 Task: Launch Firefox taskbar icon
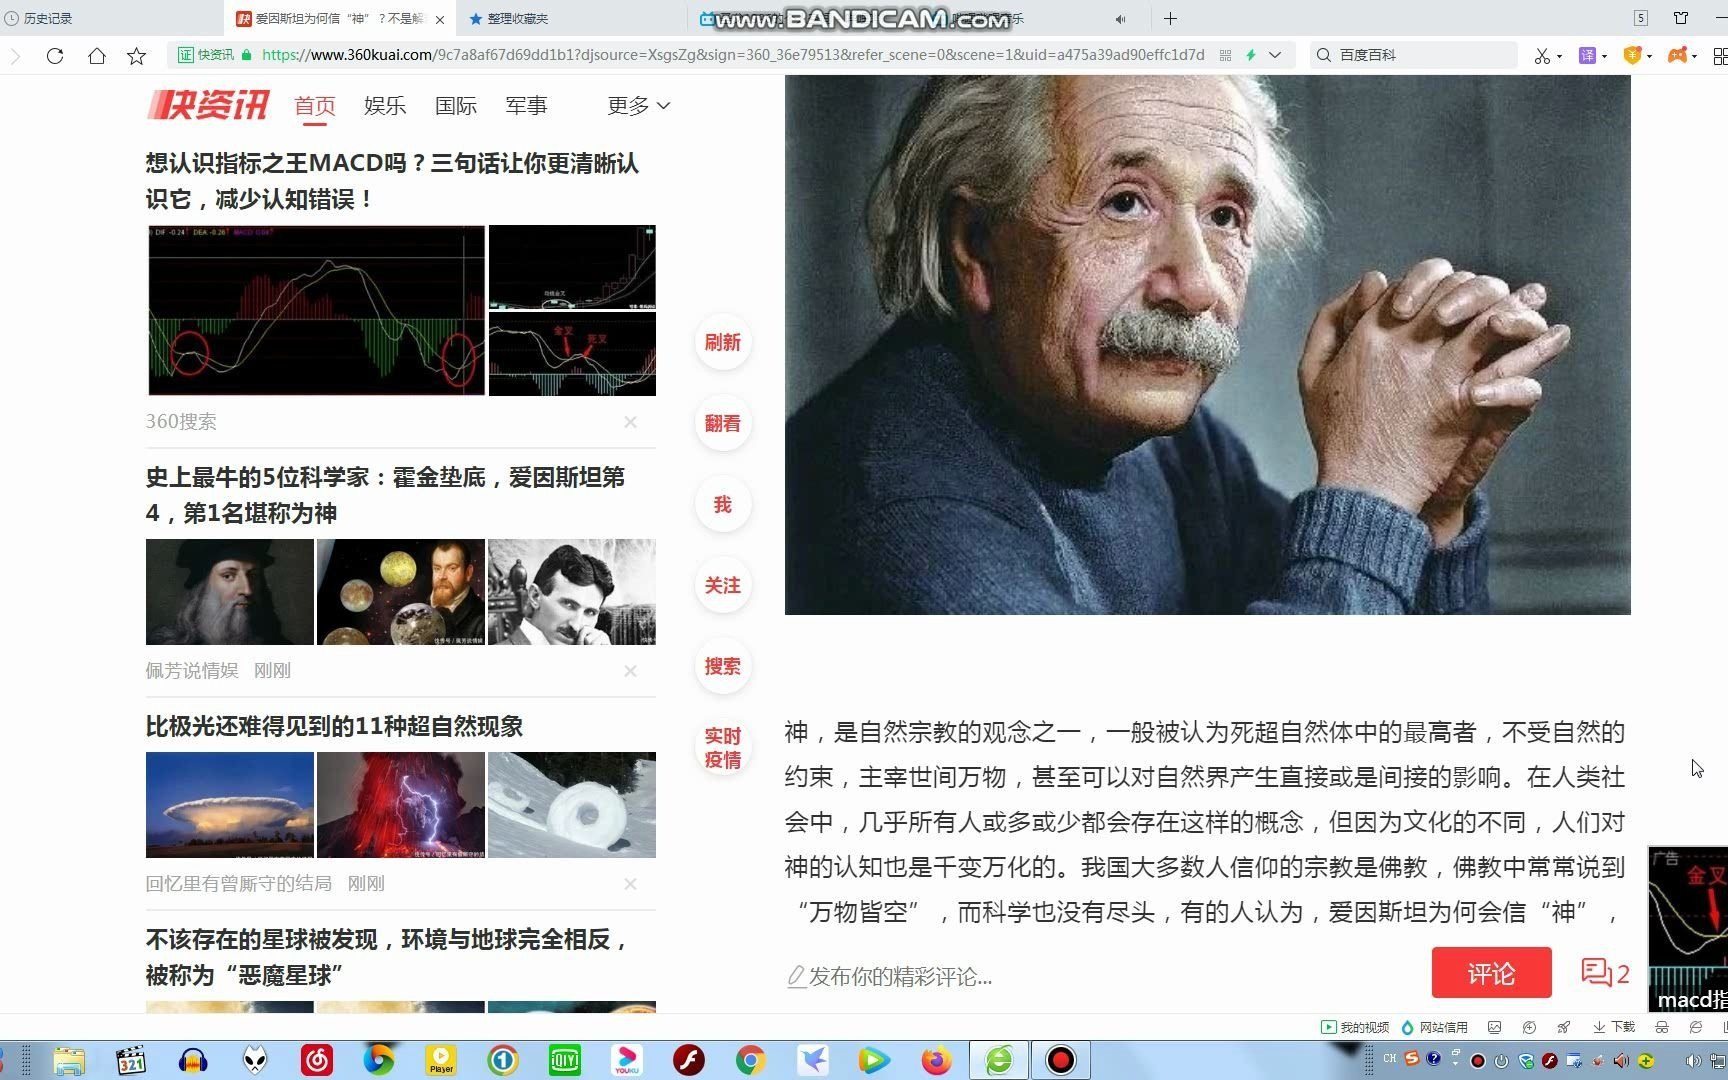937,1060
